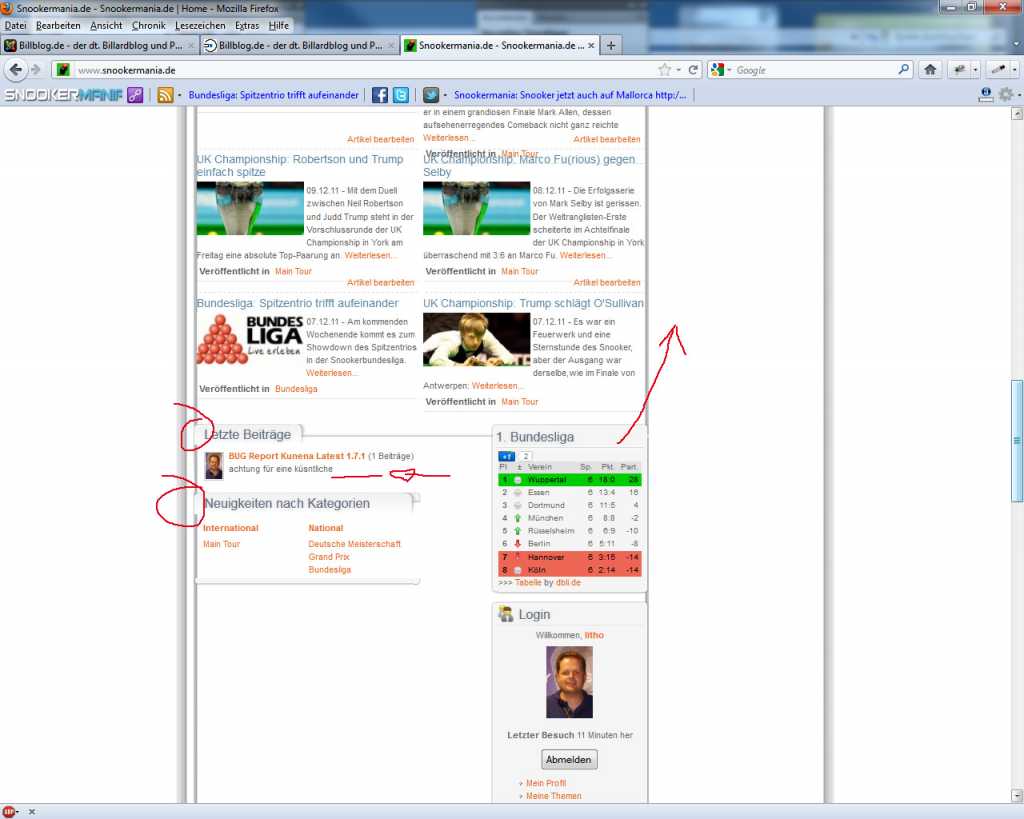This screenshot has width=1024, height=819.
Task: Open the Google search engine dropdown
Action: click(721, 70)
